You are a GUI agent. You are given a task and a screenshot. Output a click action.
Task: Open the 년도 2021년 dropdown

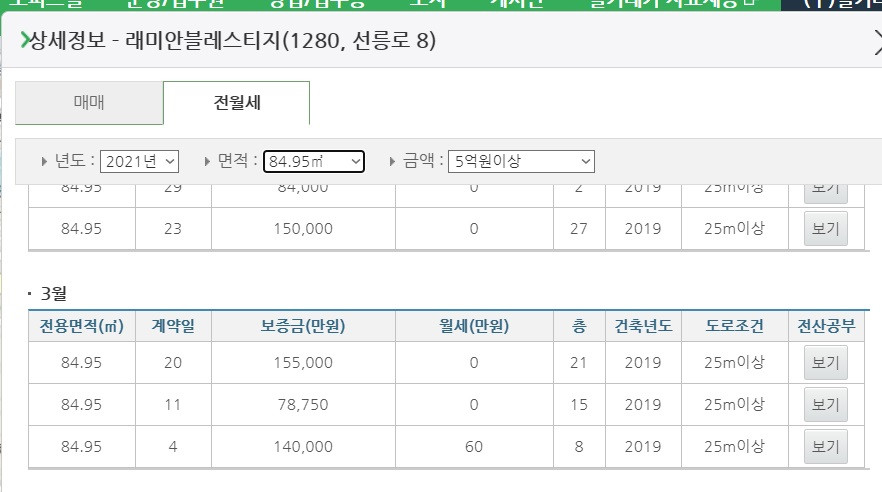(x=140, y=161)
